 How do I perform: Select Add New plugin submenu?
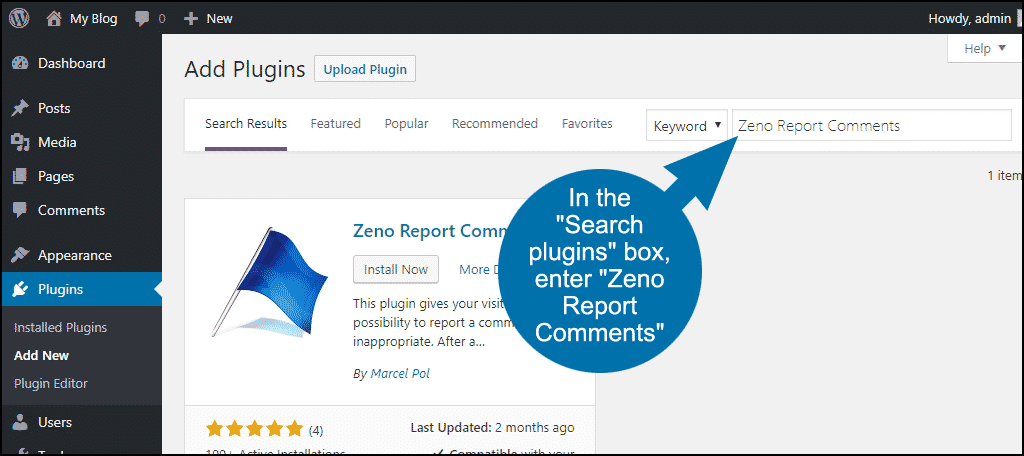41,355
